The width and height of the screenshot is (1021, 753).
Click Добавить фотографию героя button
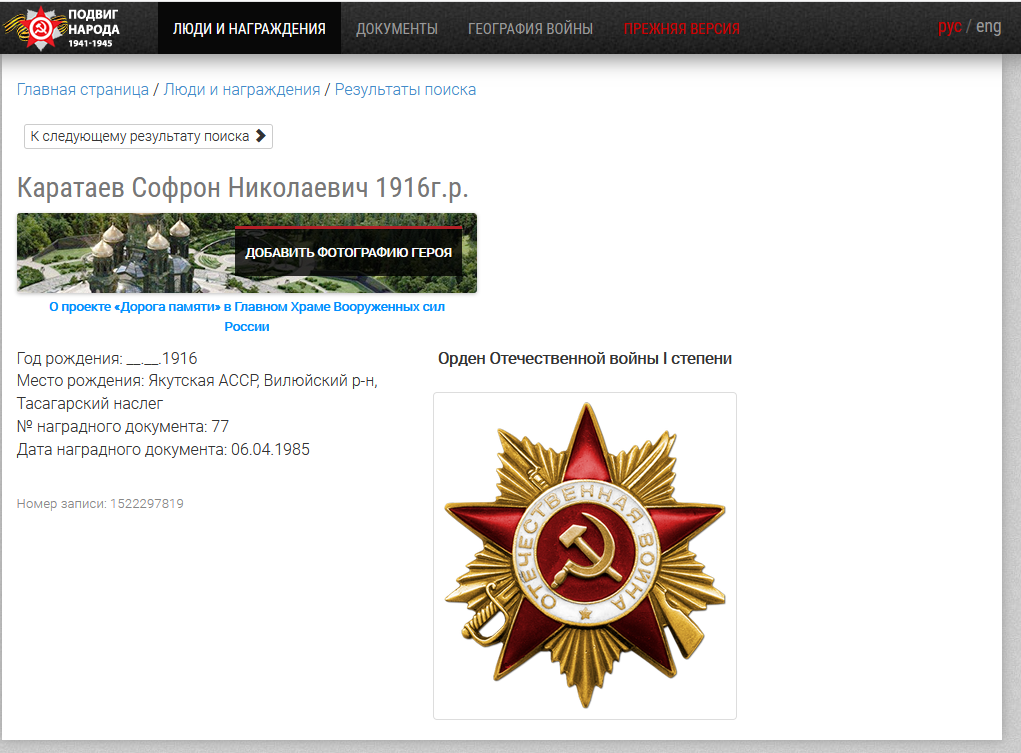pos(348,252)
